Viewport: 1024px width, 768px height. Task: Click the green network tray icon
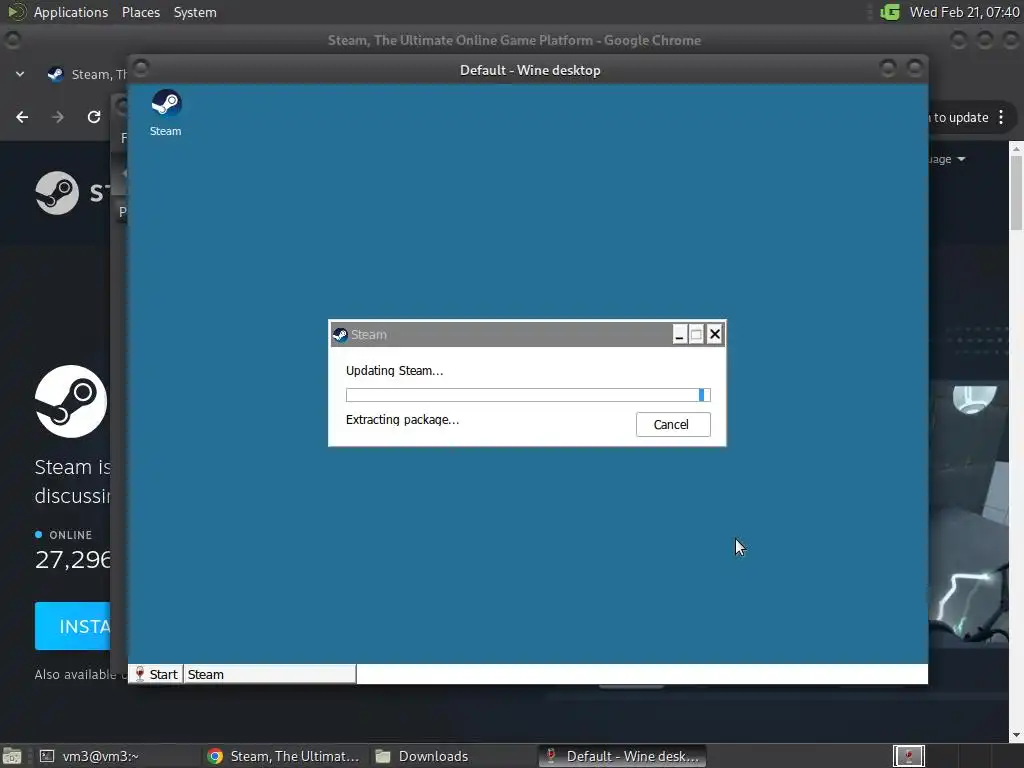click(x=889, y=12)
